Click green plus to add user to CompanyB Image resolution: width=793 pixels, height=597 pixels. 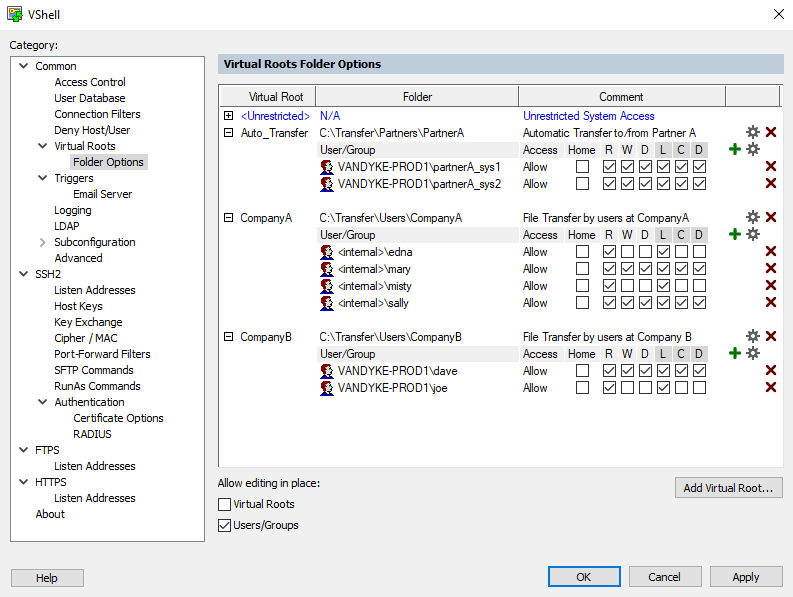(735, 353)
